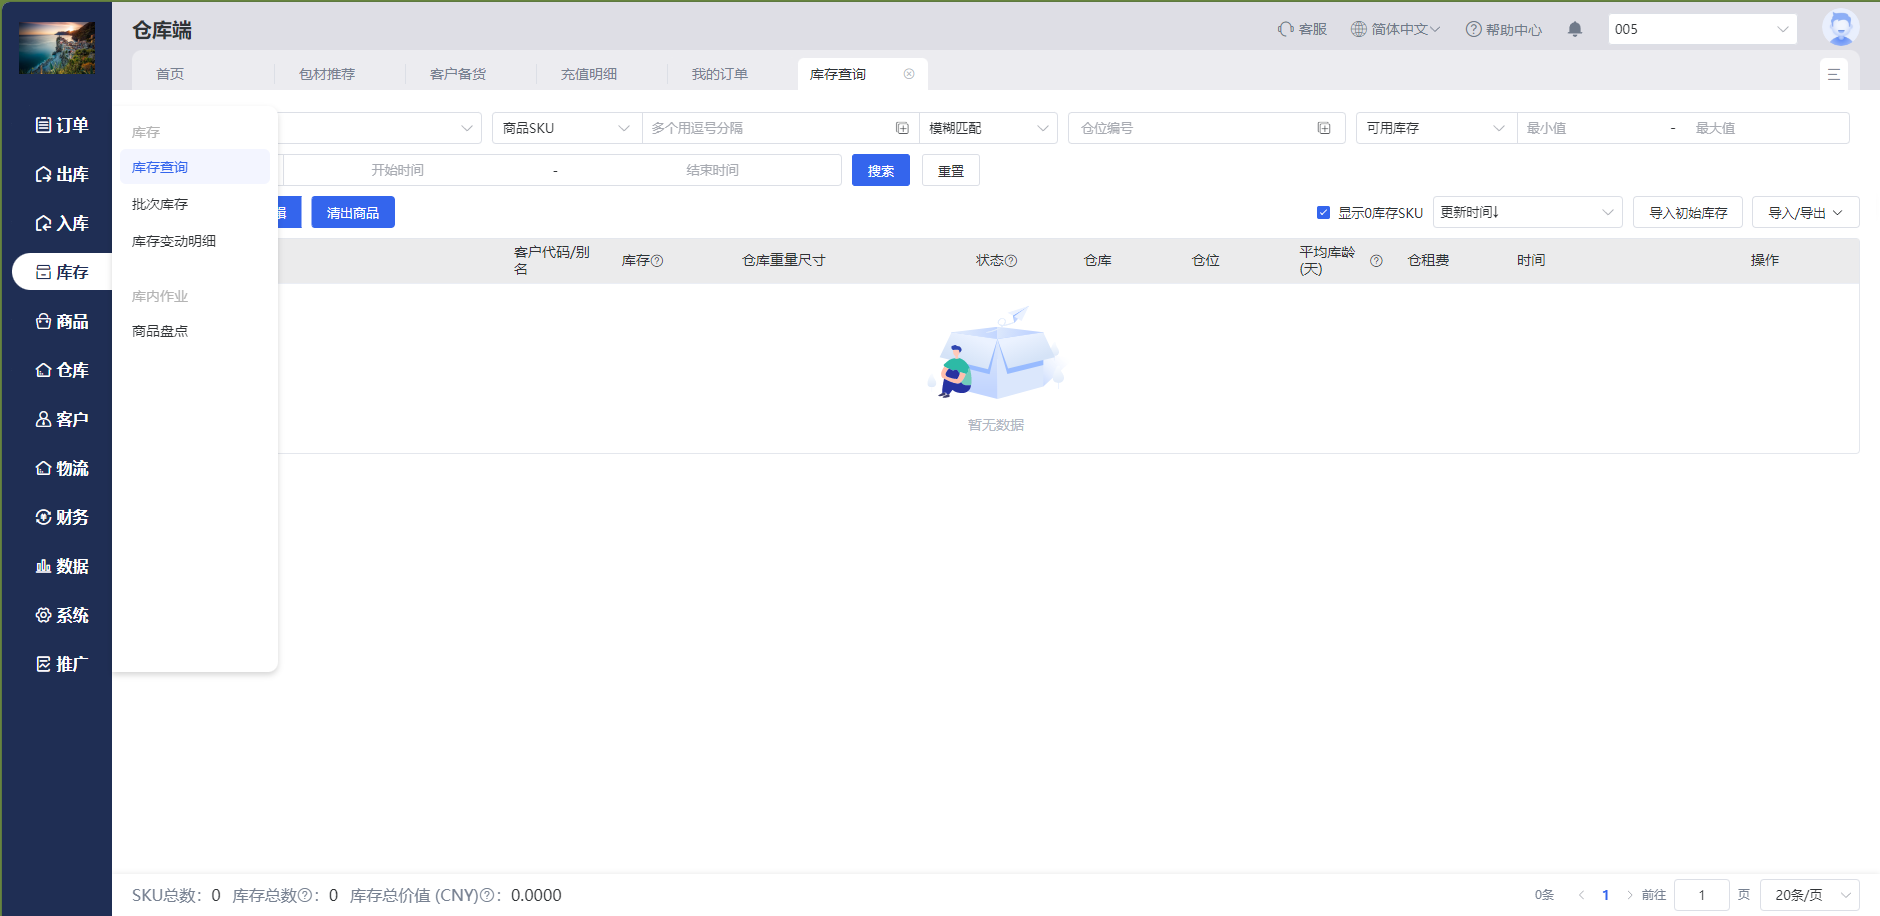The image size is (1880, 916).
Task: Open the collapse tabs menu icon
Action: tap(1833, 74)
